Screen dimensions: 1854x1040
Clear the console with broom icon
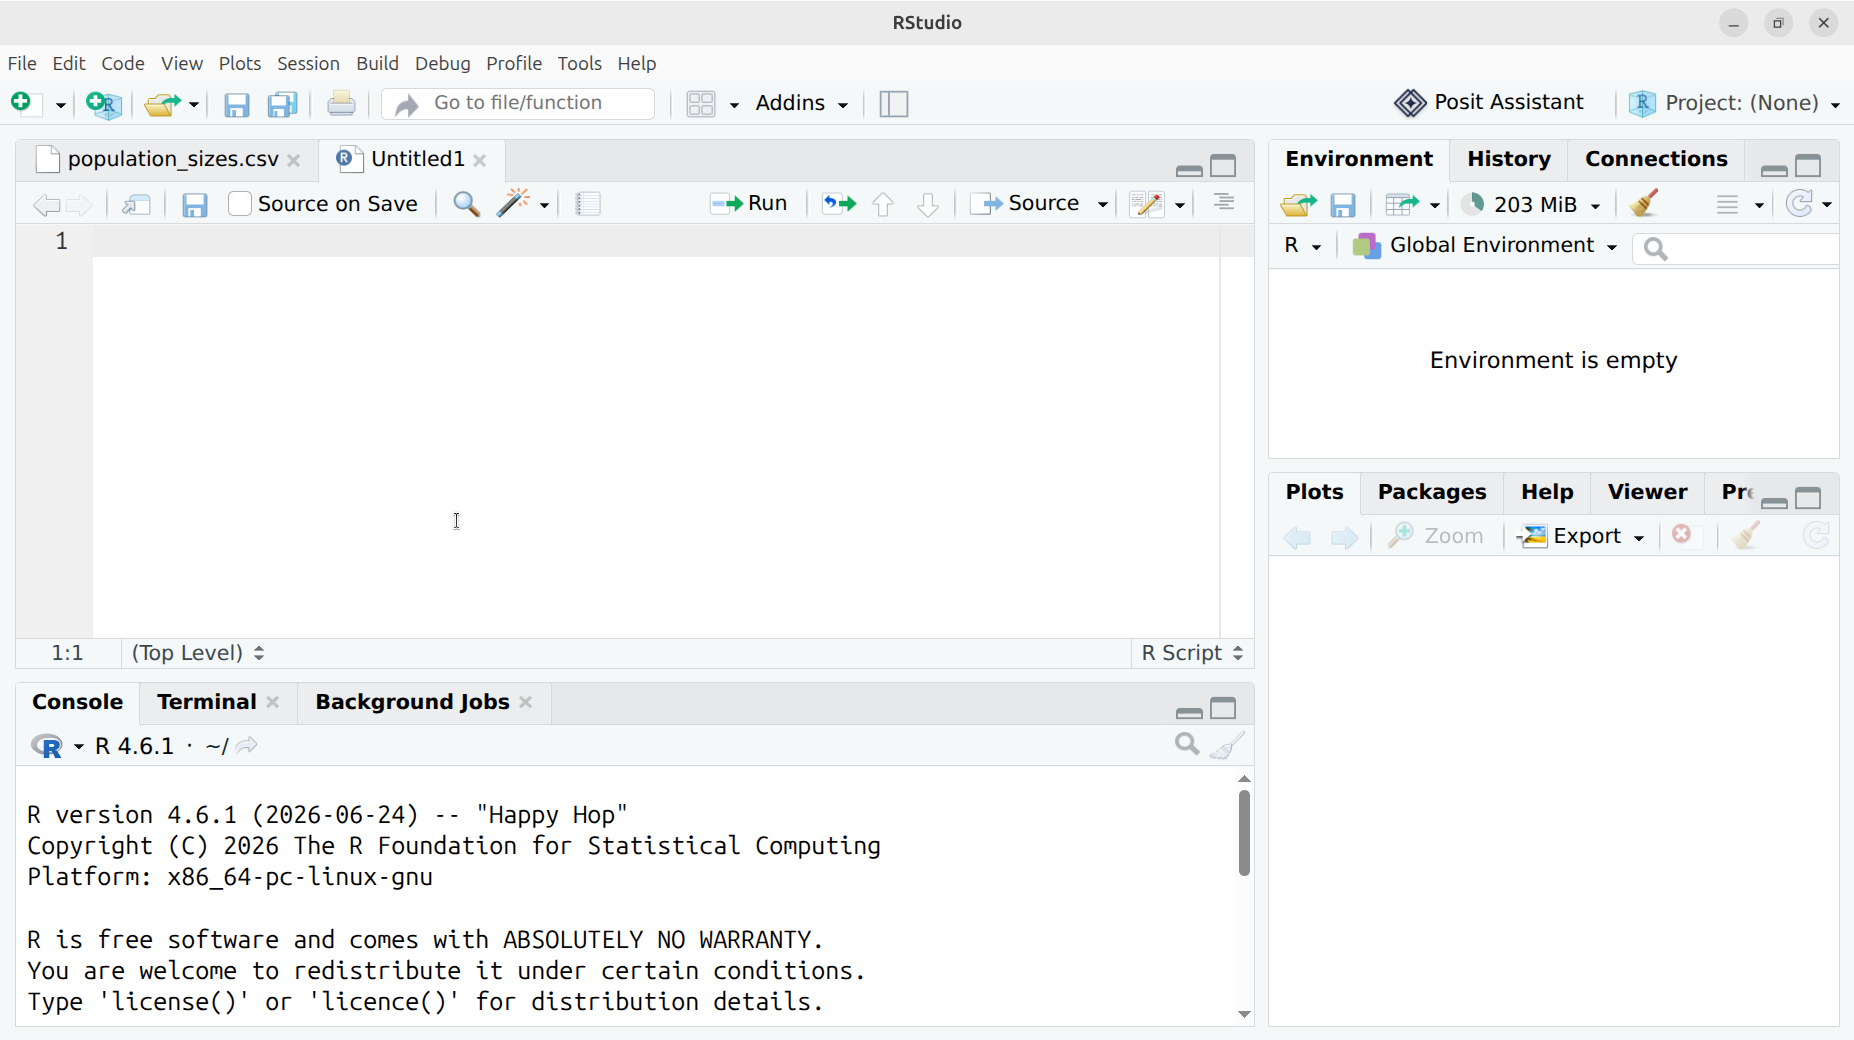(x=1228, y=745)
